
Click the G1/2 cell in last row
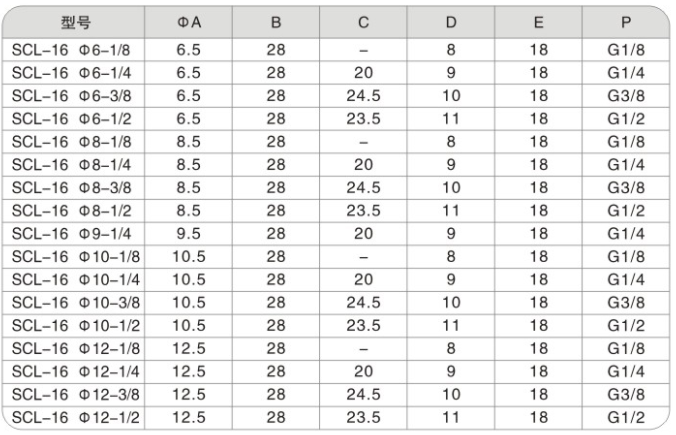pos(626,417)
